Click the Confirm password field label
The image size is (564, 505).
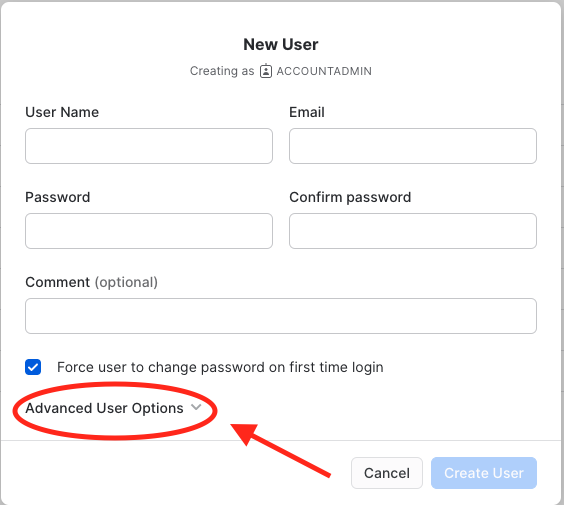click(x=350, y=197)
